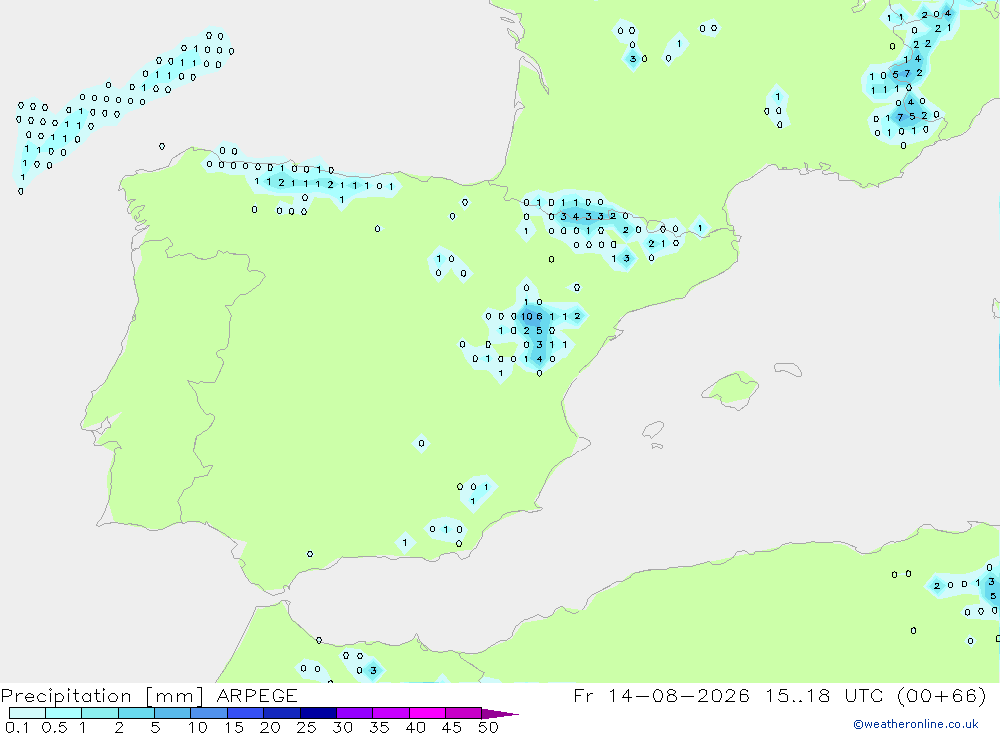Click the '6' value beside the '10' cell

pos(540,316)
